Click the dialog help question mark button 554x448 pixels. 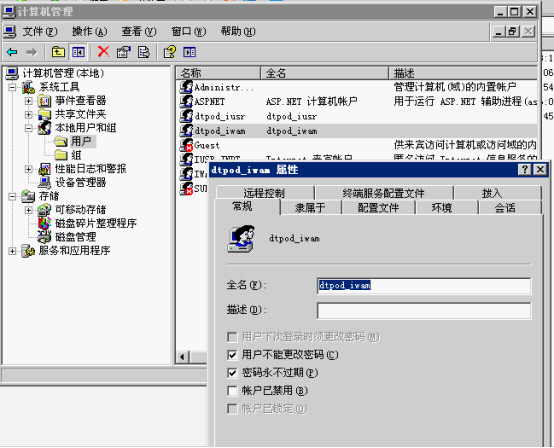tap(525, 170)
